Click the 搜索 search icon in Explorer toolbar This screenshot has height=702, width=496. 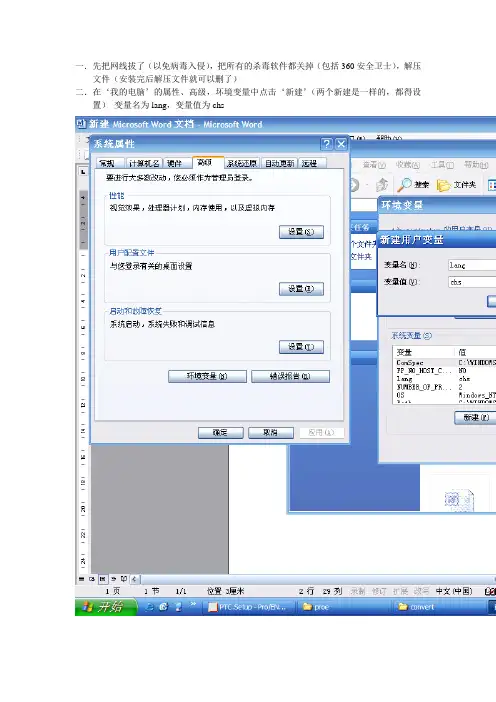(413, 184)
